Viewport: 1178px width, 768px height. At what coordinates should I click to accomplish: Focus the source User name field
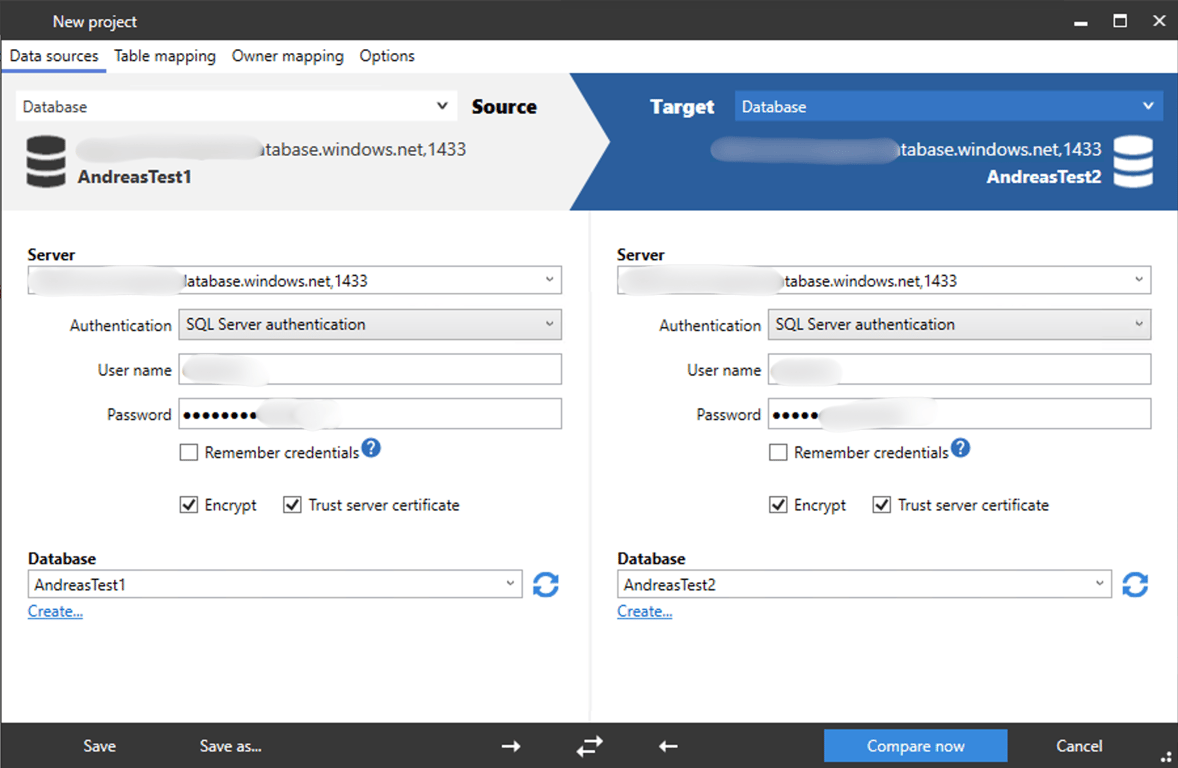tap(370, 370)
